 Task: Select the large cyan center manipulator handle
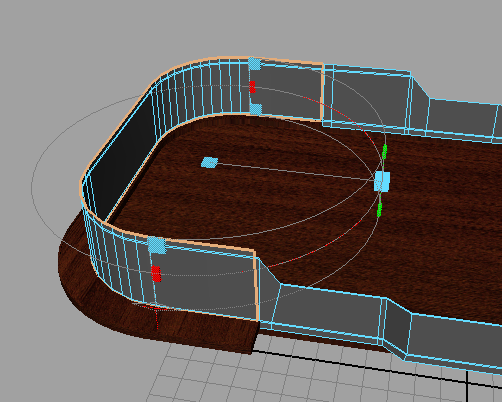click(382, 182)
